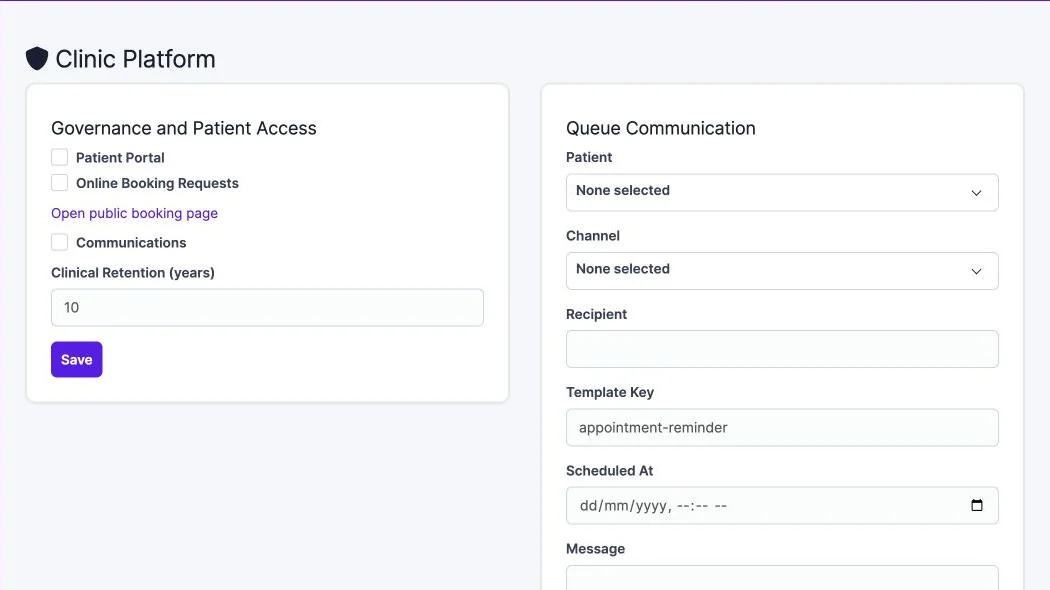Open the Patient dropdown

click(x=782, y=192)
